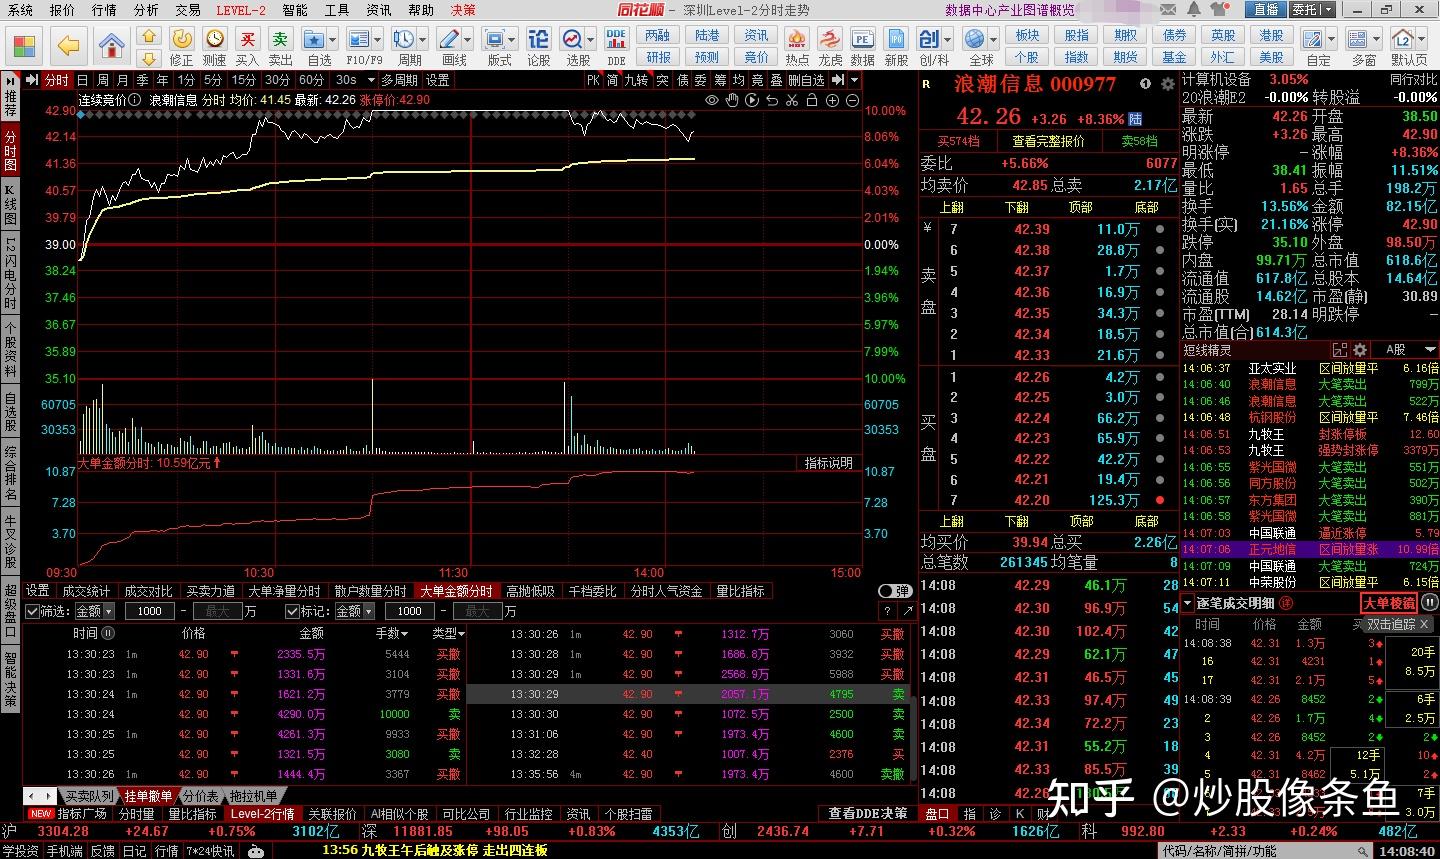1440x859 pixels.
Task: Toggle the 弹 popup switch
Action: [x=896, y=591]
